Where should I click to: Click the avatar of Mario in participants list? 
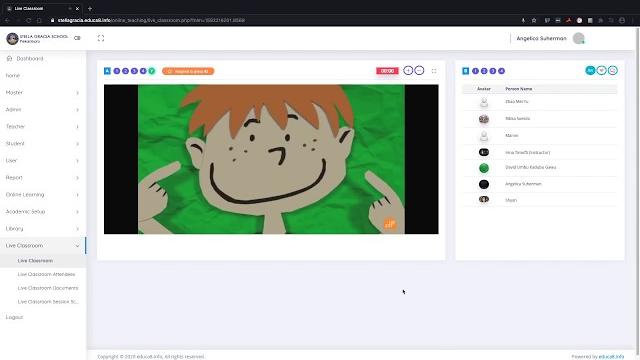tap(484, 136)
